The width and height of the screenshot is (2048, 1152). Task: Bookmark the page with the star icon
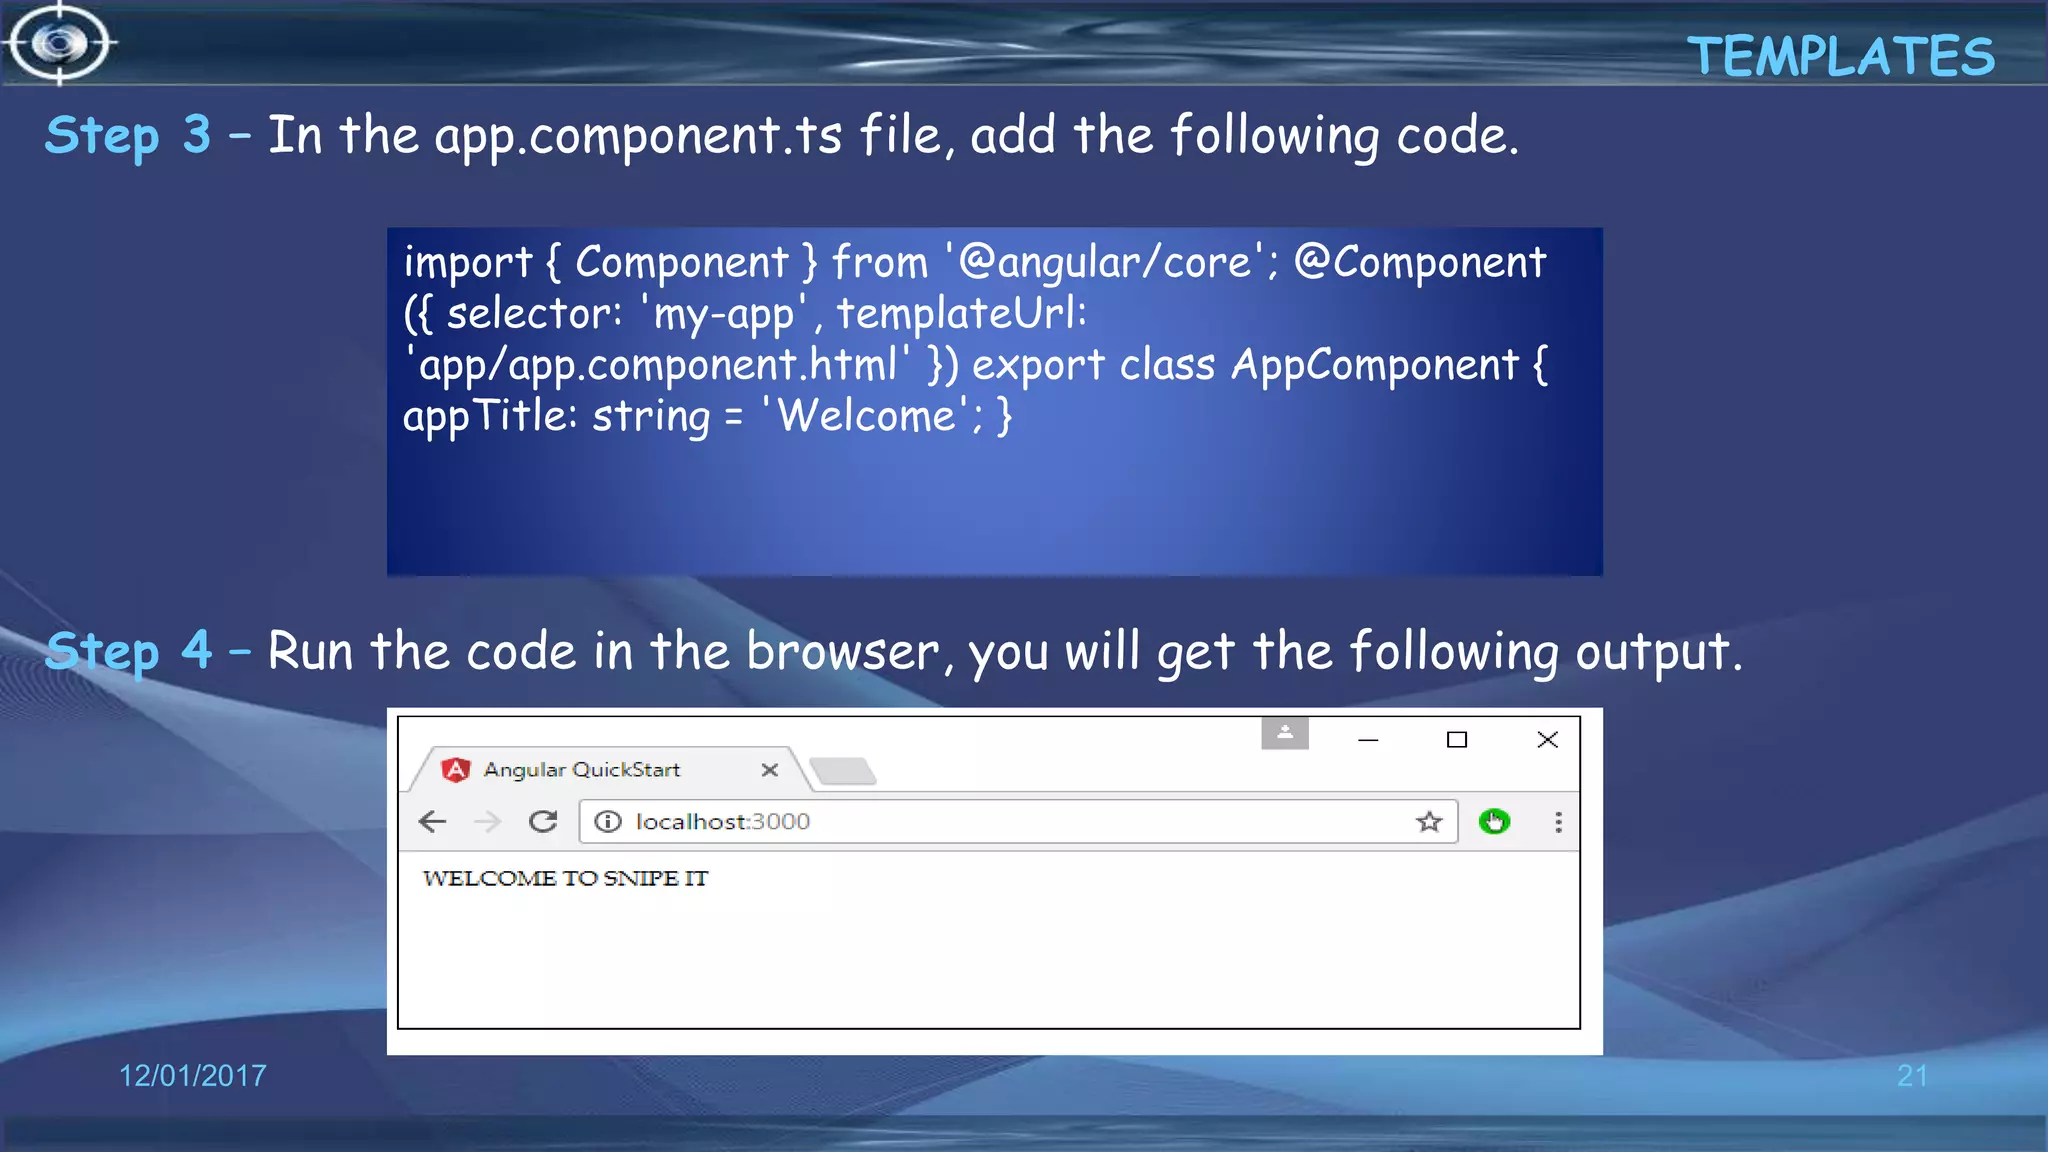[x=1429, y=822]
